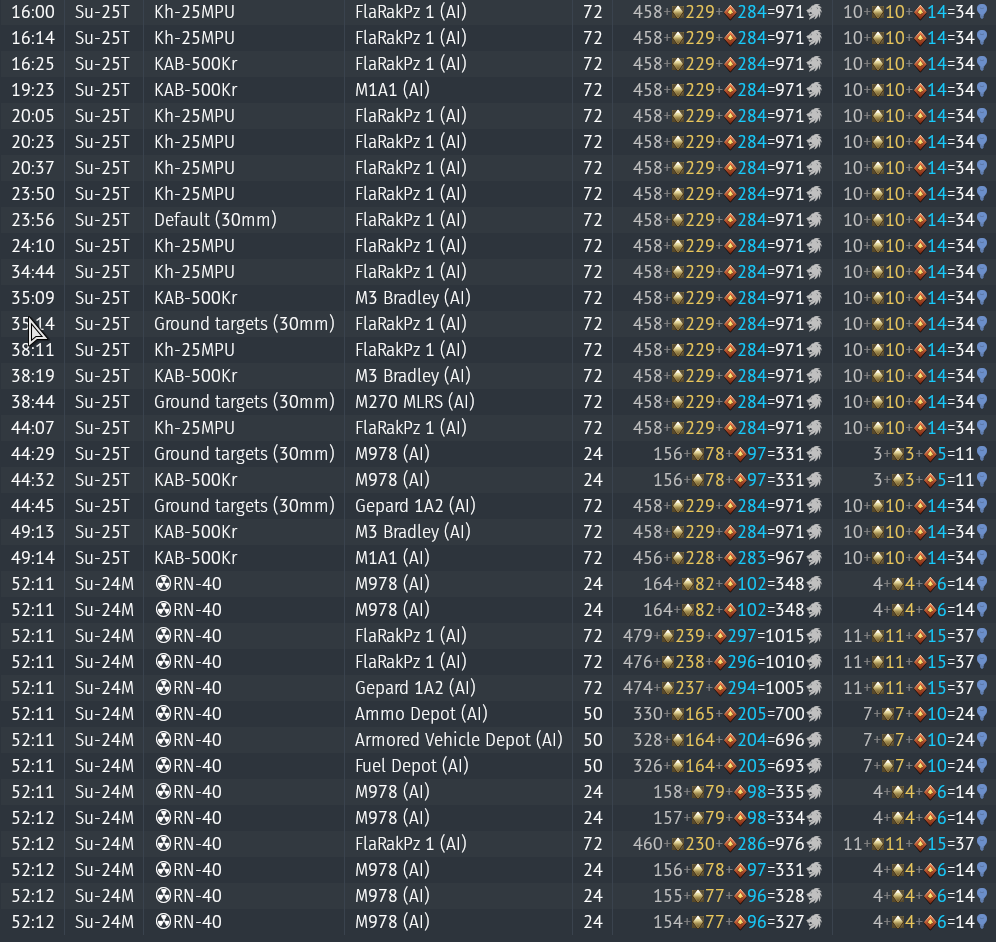The height and width of the screenshot is (942, 996).
Task: Select the Default (30mm) weapon entry
Action: tap(215, 220)
